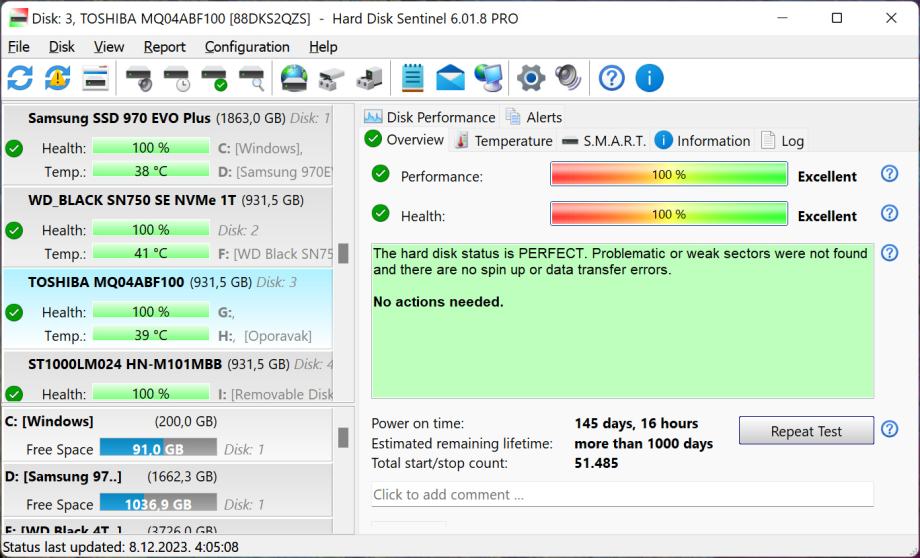
Task: Click the start/stop count '51.485'
Action: point(596,464)
